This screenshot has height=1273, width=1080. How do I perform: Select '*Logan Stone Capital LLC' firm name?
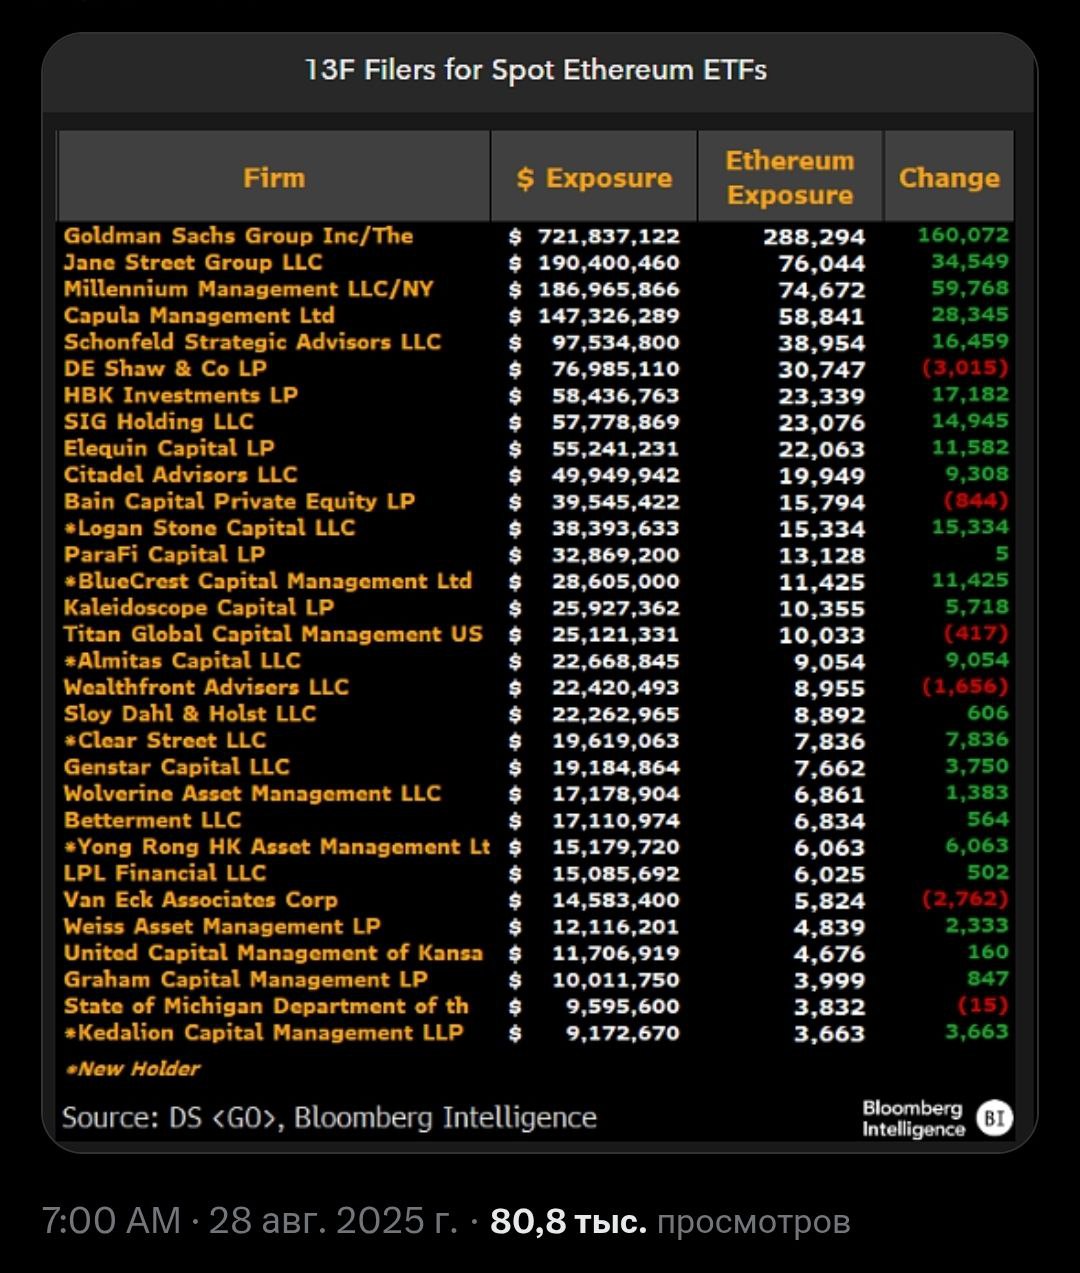209,527
